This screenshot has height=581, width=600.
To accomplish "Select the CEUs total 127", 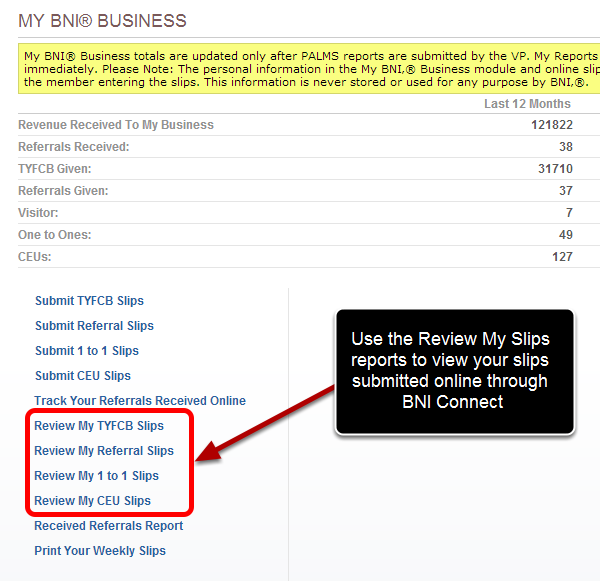I will [562, 257].
